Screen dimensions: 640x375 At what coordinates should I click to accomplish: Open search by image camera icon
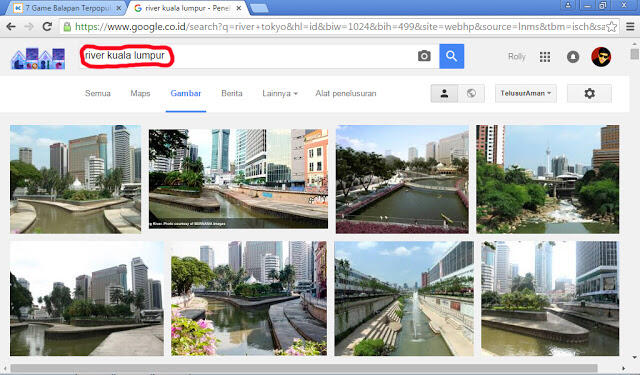click(x=424, y=56)
